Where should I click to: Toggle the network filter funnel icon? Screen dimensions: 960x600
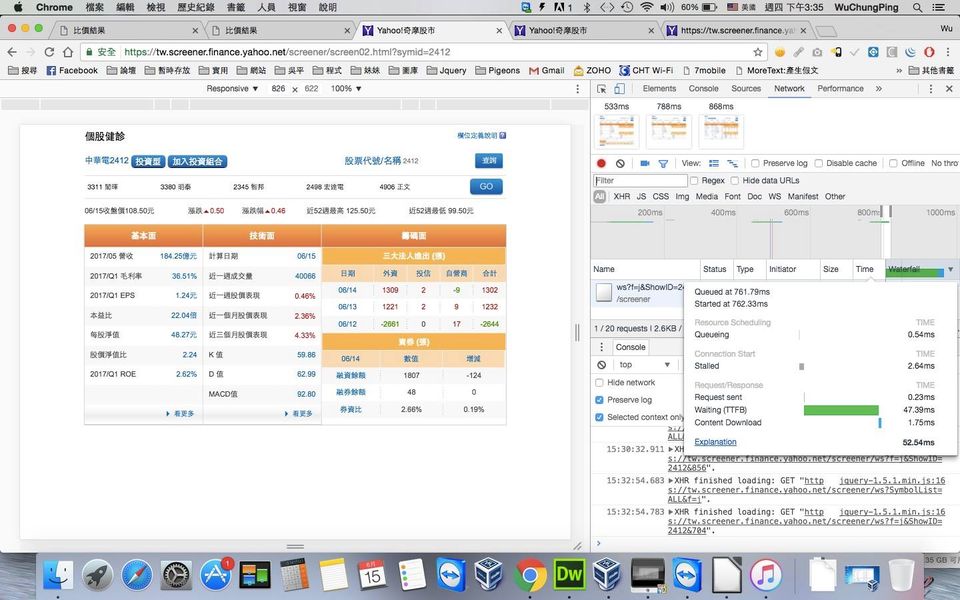[x=664, y=163]
